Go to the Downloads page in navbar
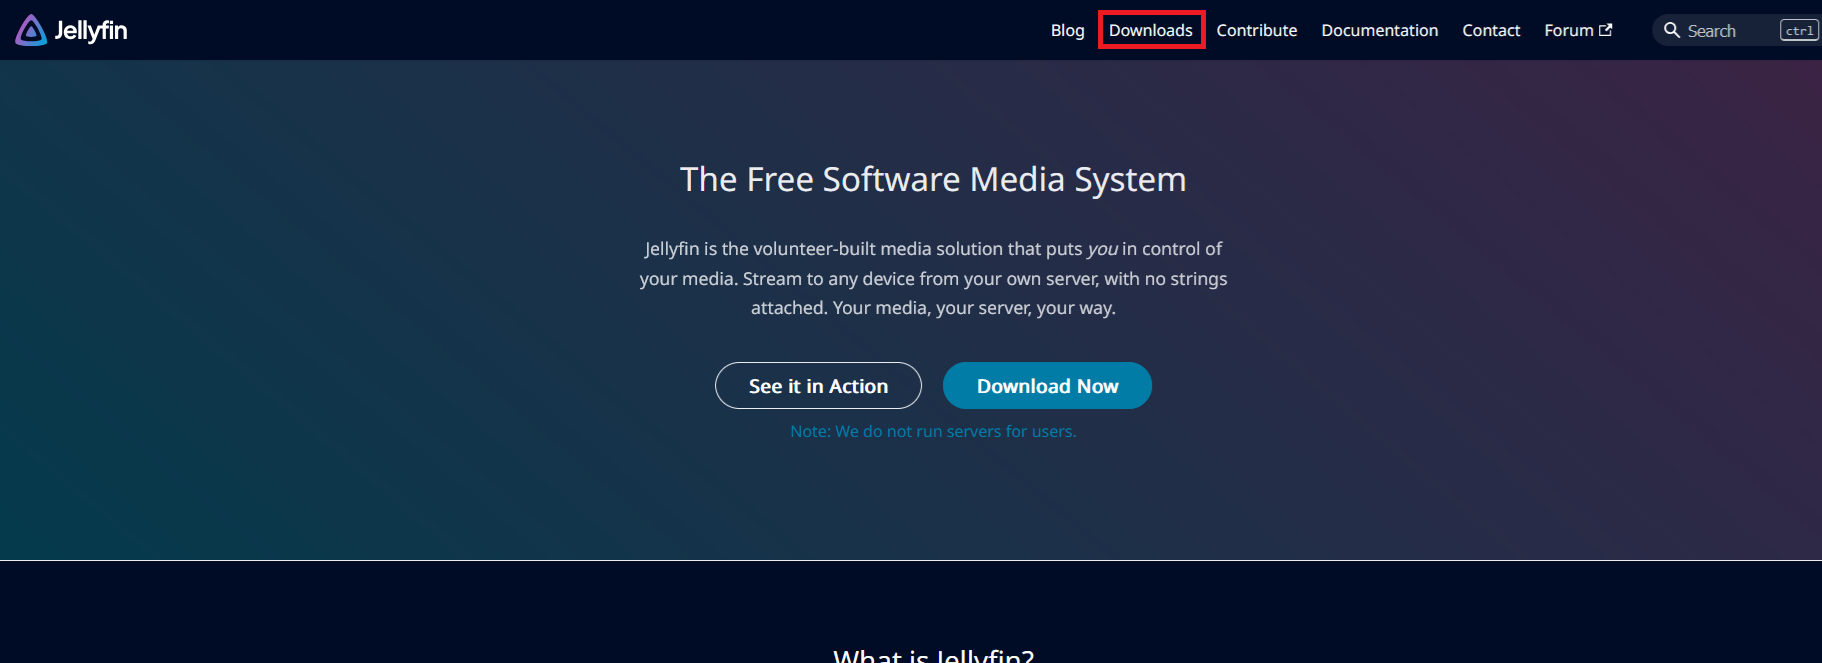 click(1150, 31)
